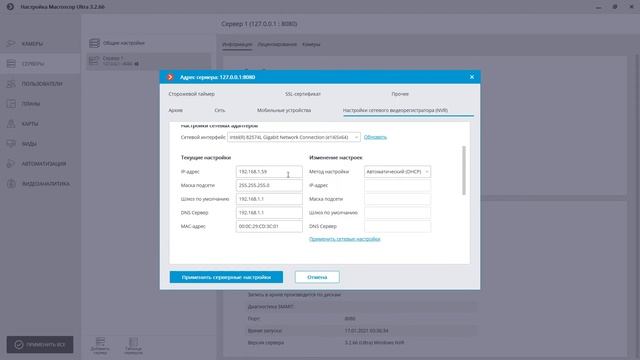Click the new Шлюз по умолчанию field under Изменение настроек

pyautogui.click(x=397, y=213)
